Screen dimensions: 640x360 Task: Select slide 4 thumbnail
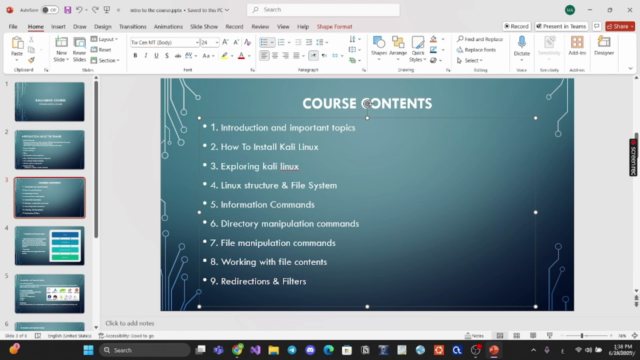[x=49, y=246]
